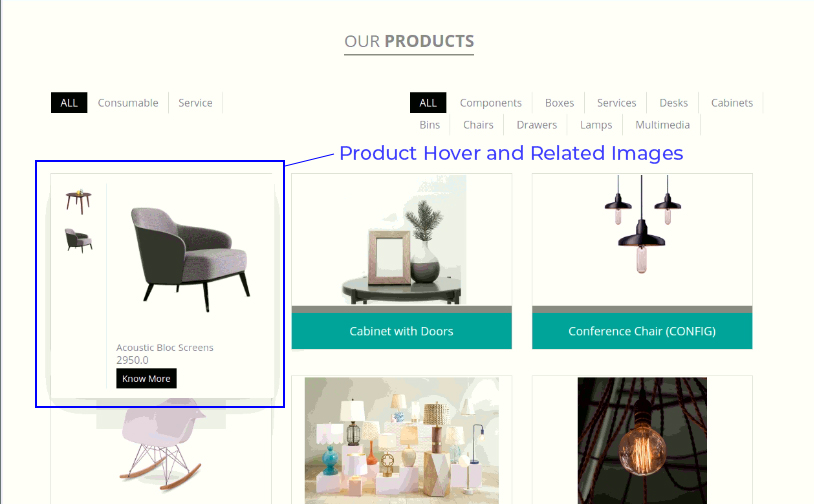The image size is (814, 504).
Task: Show the Lamps category
Action: point(596,125)
